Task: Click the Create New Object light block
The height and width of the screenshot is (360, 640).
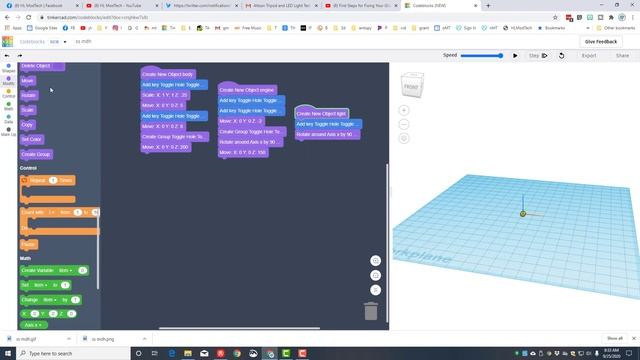Action: tap(322, 113)
